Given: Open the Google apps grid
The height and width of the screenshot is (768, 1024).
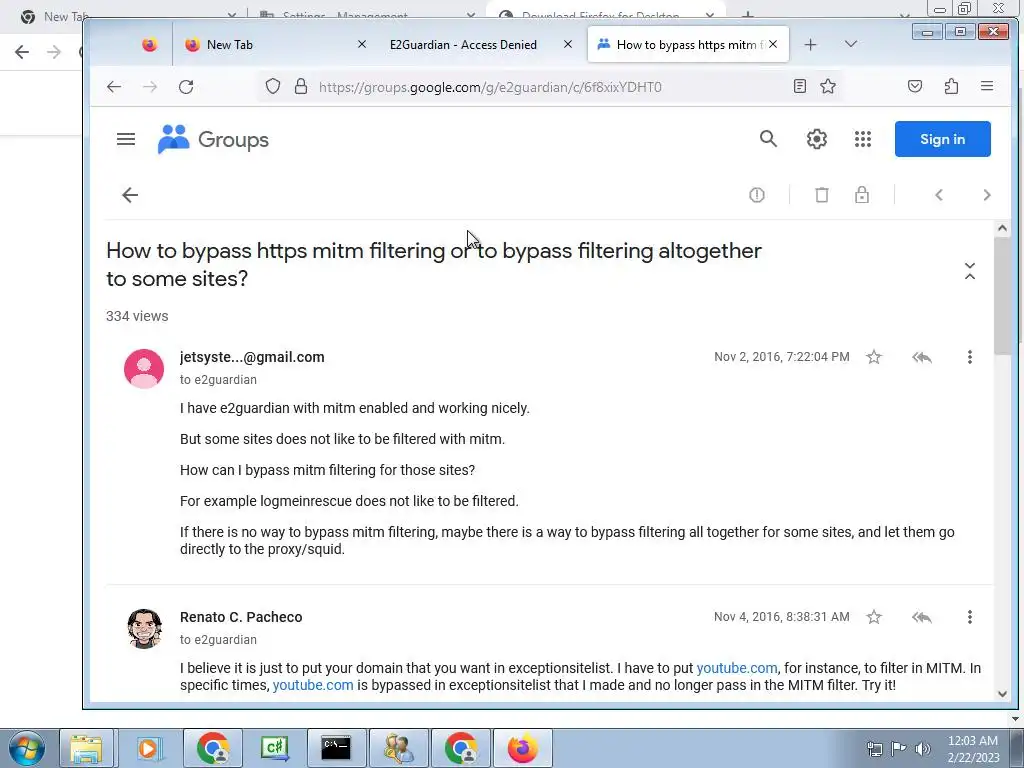Looking at the screenshot, I should 863,138.
